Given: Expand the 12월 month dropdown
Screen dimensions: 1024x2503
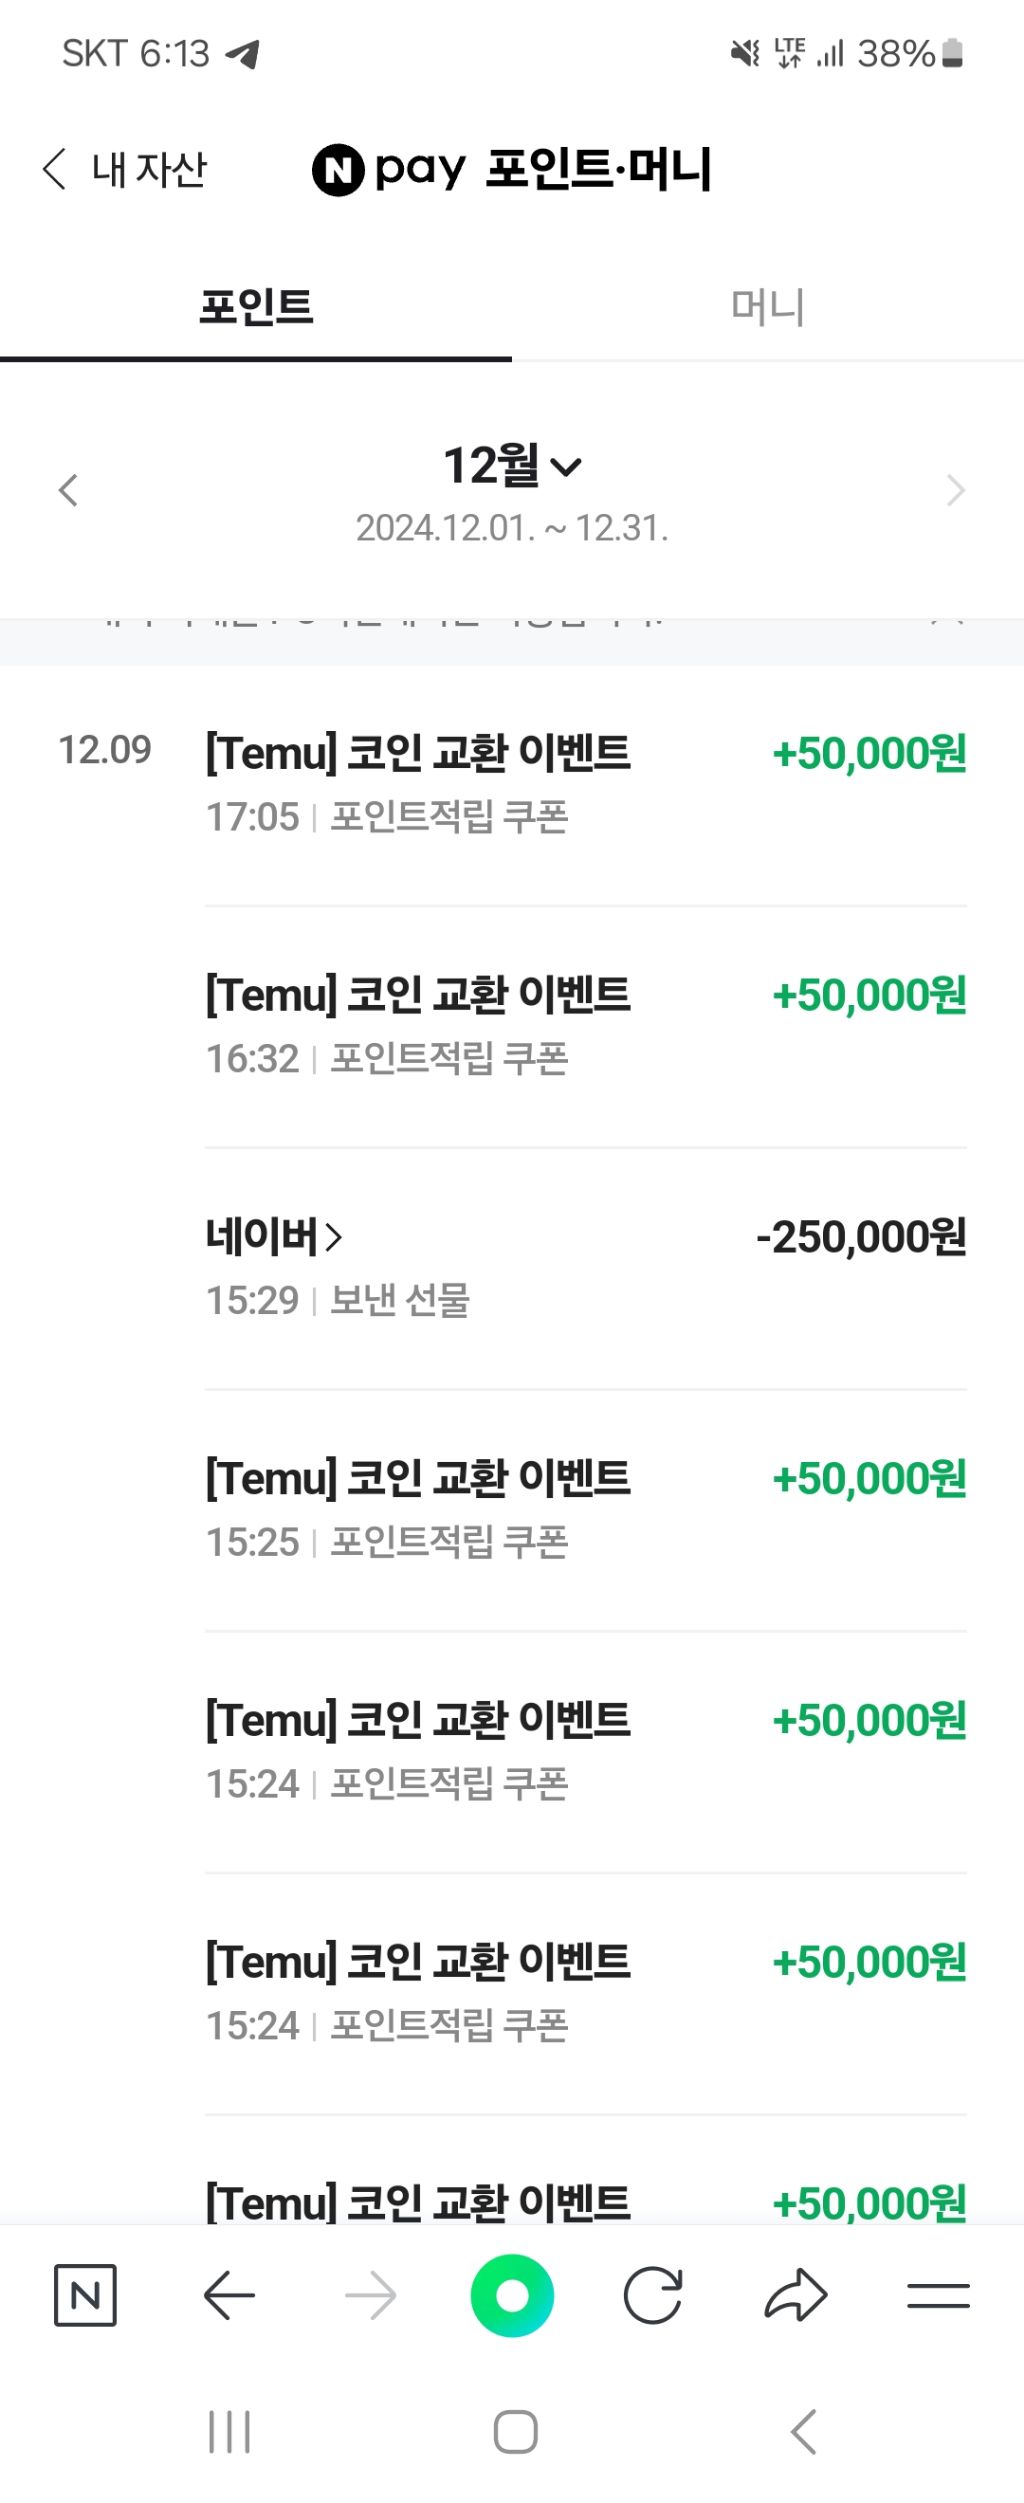Looking at the screenshot, I should [512, 466].
